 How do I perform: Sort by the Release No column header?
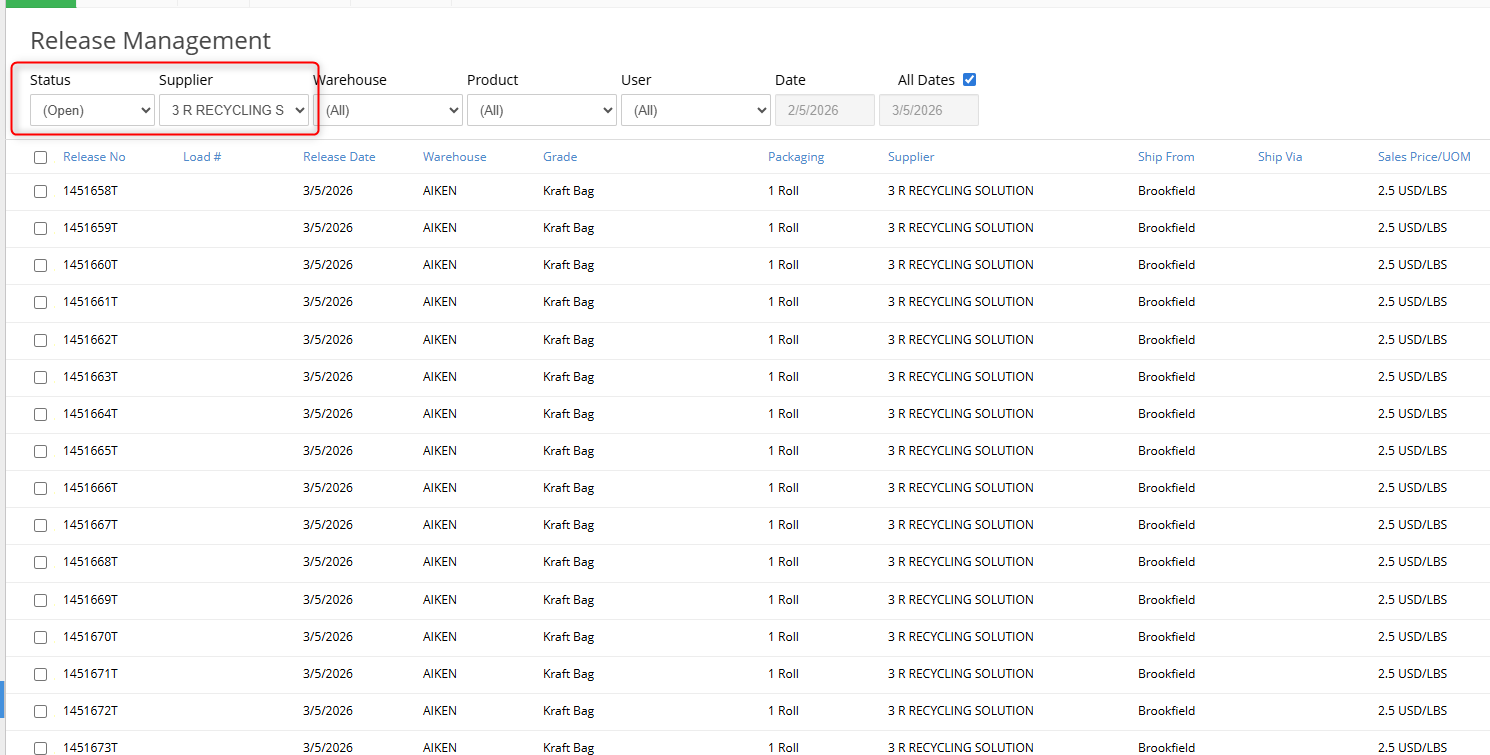(94, 157)
